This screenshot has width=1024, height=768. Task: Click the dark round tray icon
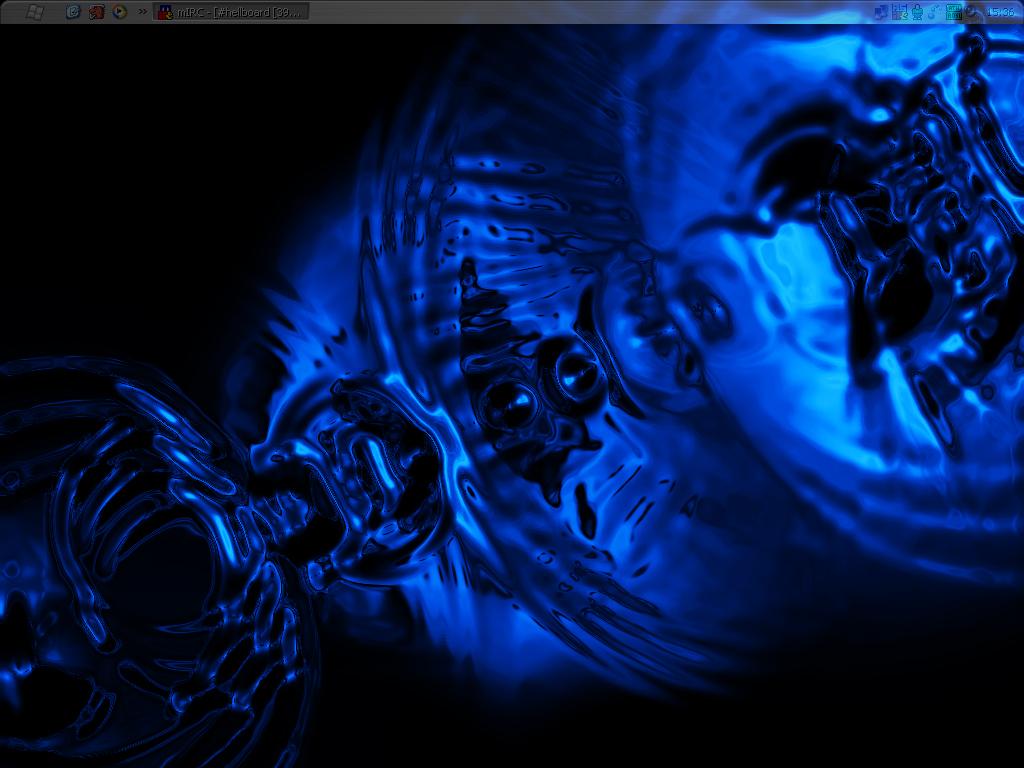point(971,12)
